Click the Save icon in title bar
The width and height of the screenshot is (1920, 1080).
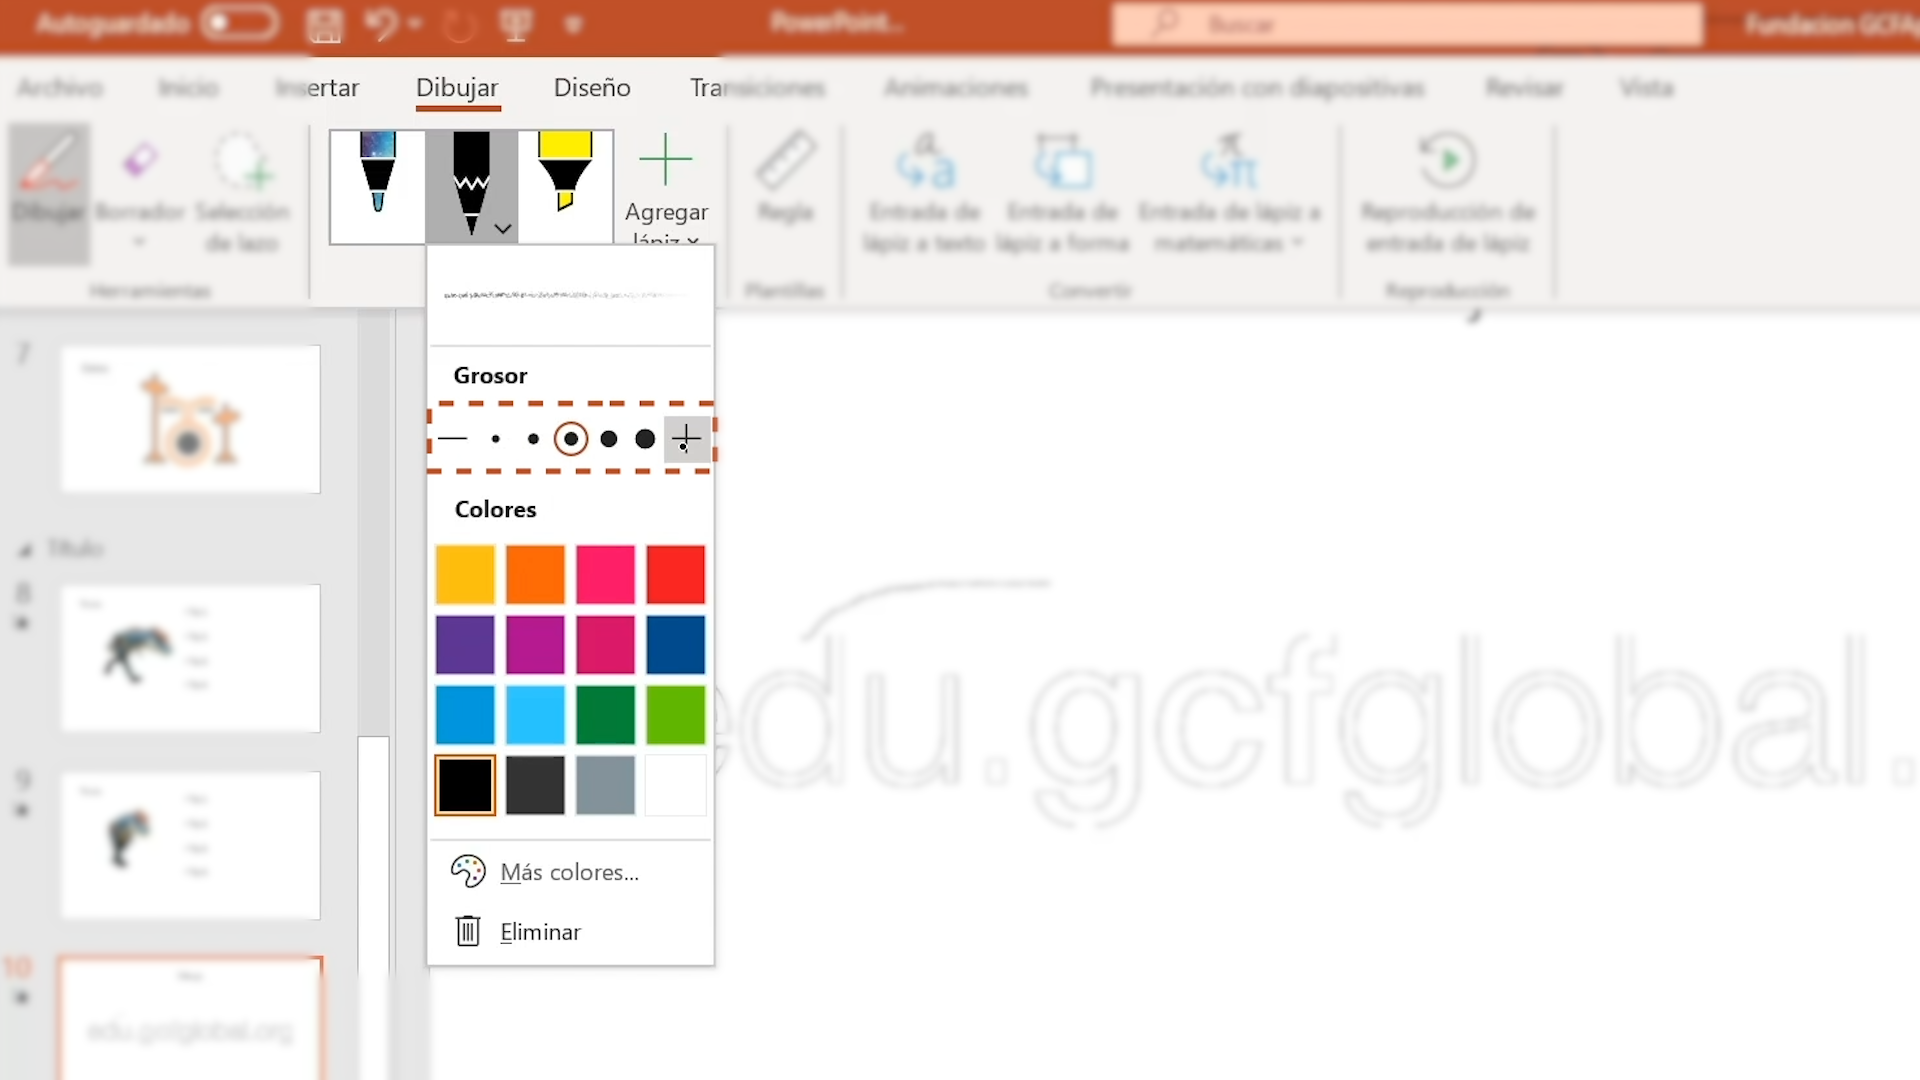[324, 24]
